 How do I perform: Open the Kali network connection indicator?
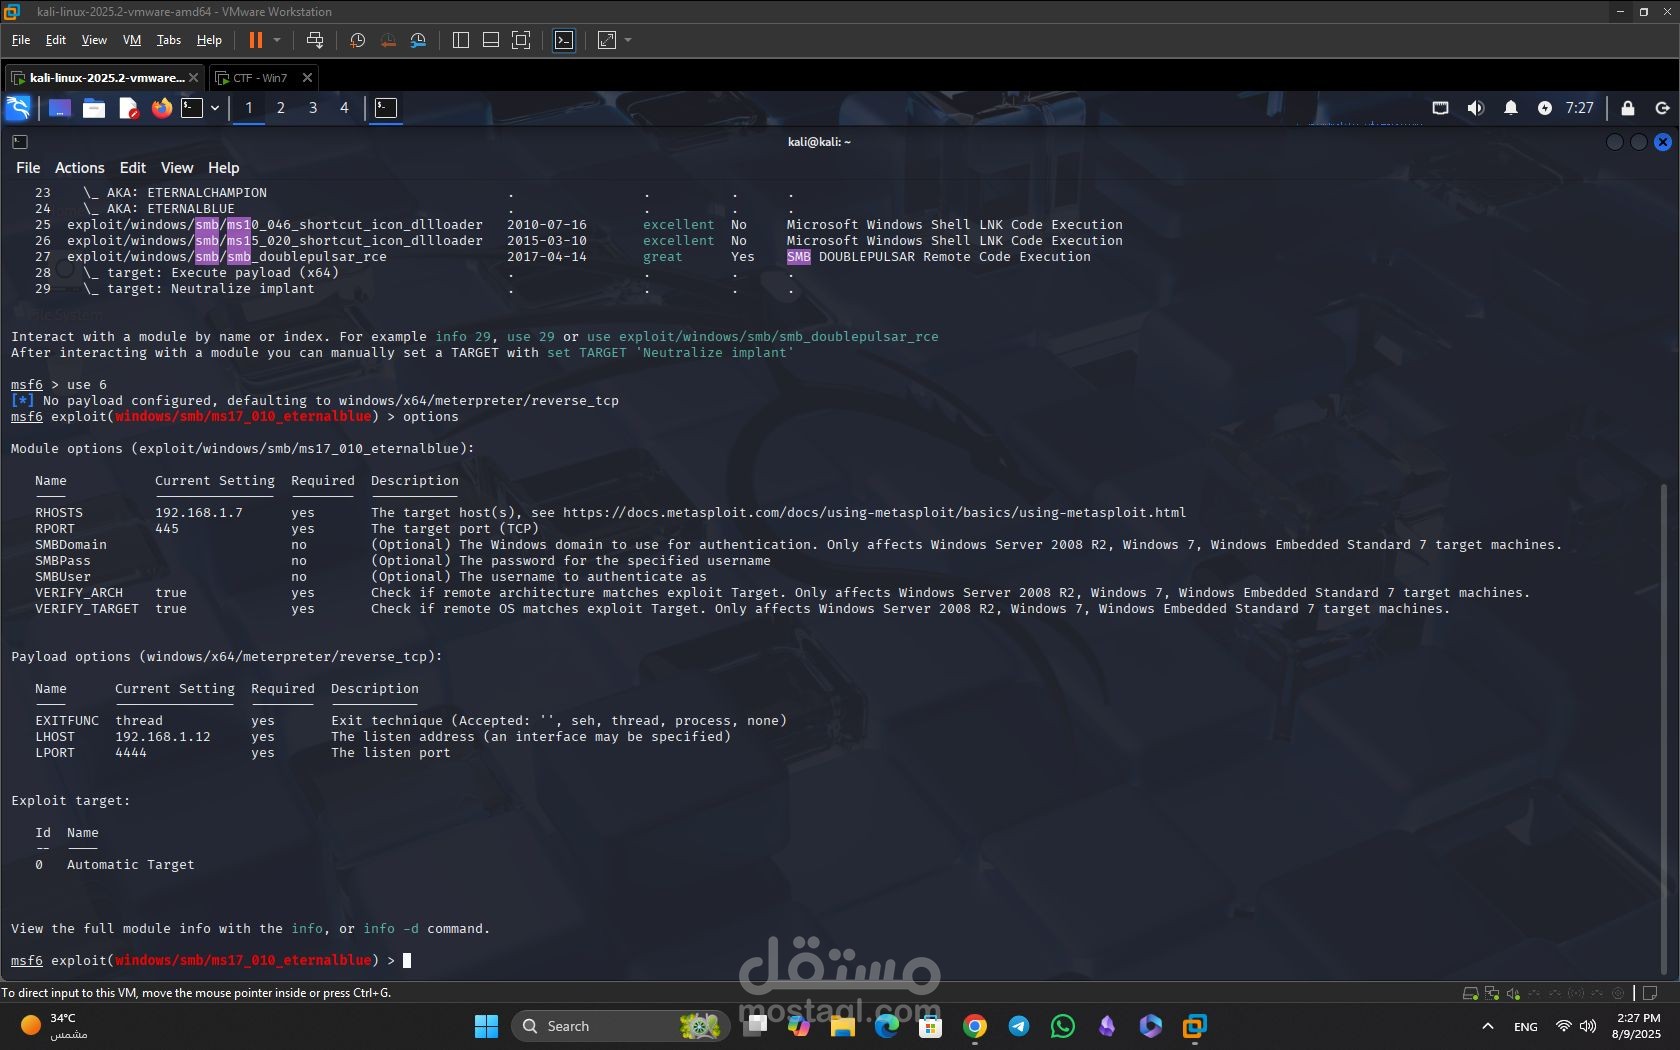1440,108
